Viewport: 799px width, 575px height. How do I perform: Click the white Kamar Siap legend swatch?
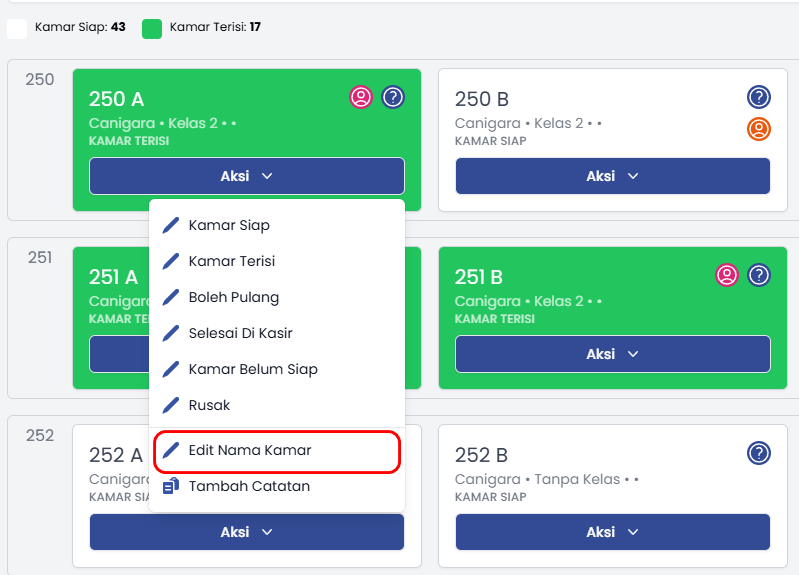[x=17, y=28]
